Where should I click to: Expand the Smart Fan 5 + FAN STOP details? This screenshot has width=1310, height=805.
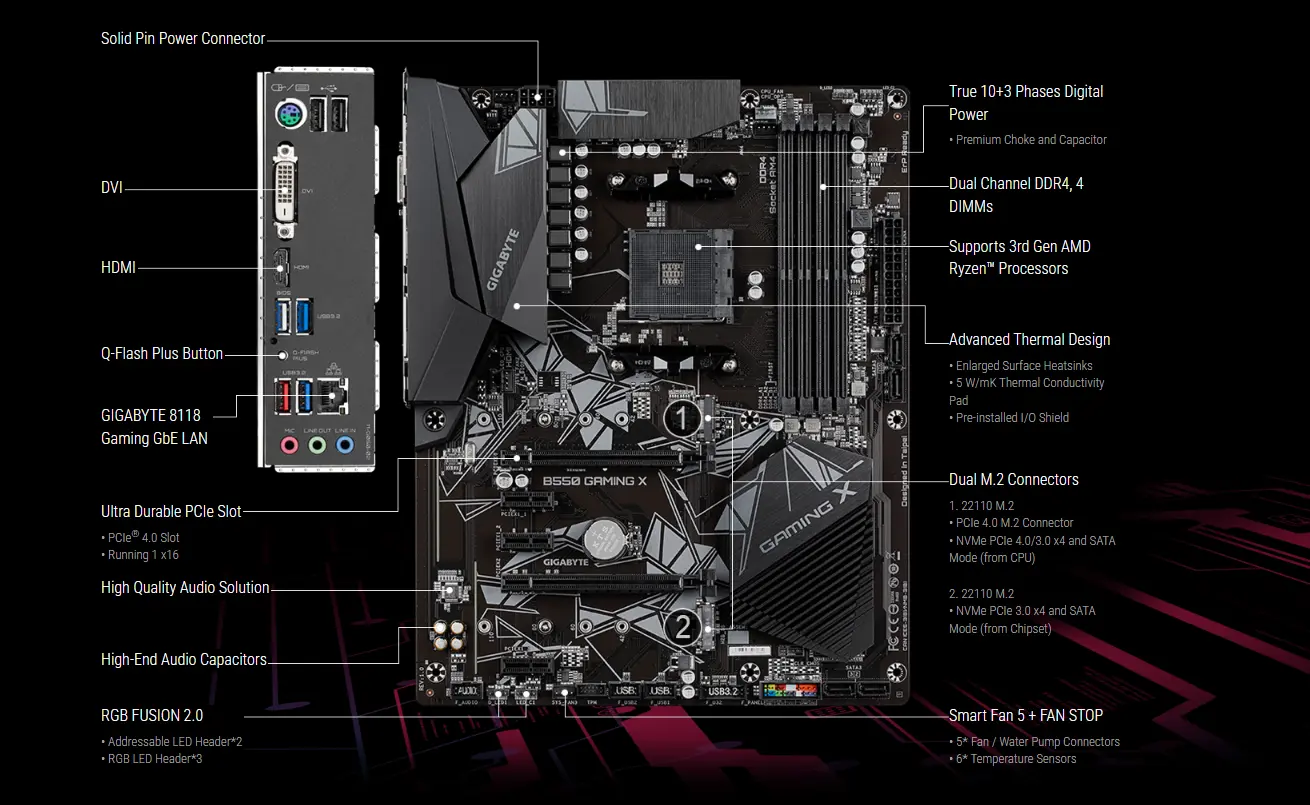click(x=1025, y=715)
